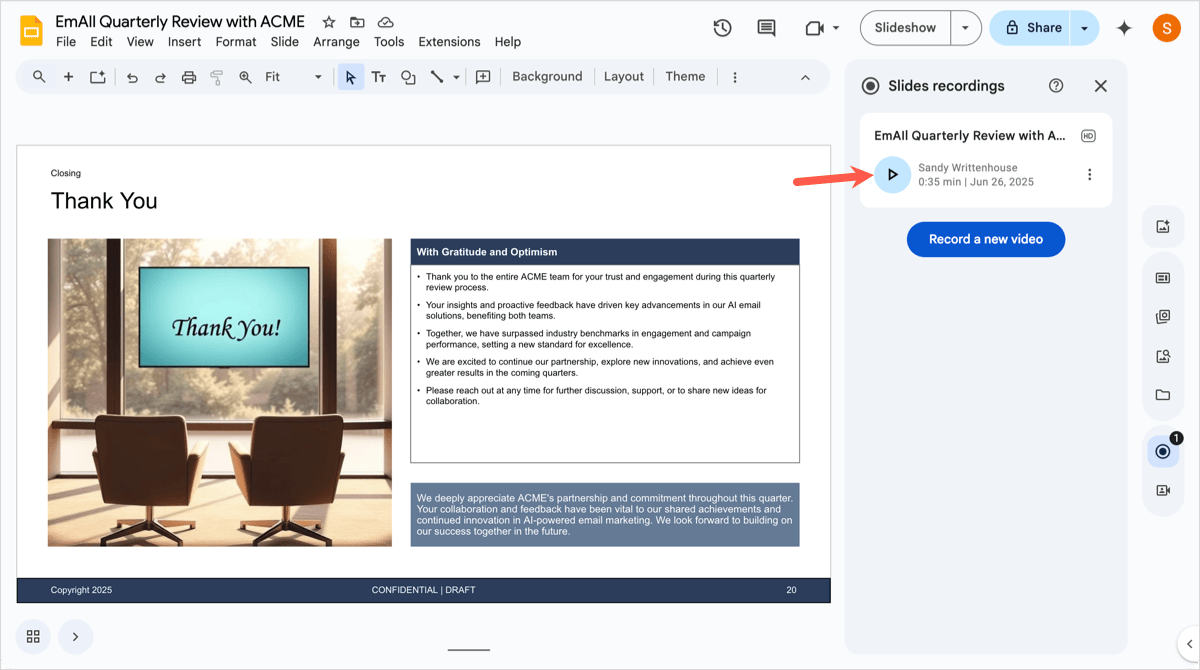The image size is (1200, 670).
Task: View the cloud document status icon
Action: tap(385, 22)
